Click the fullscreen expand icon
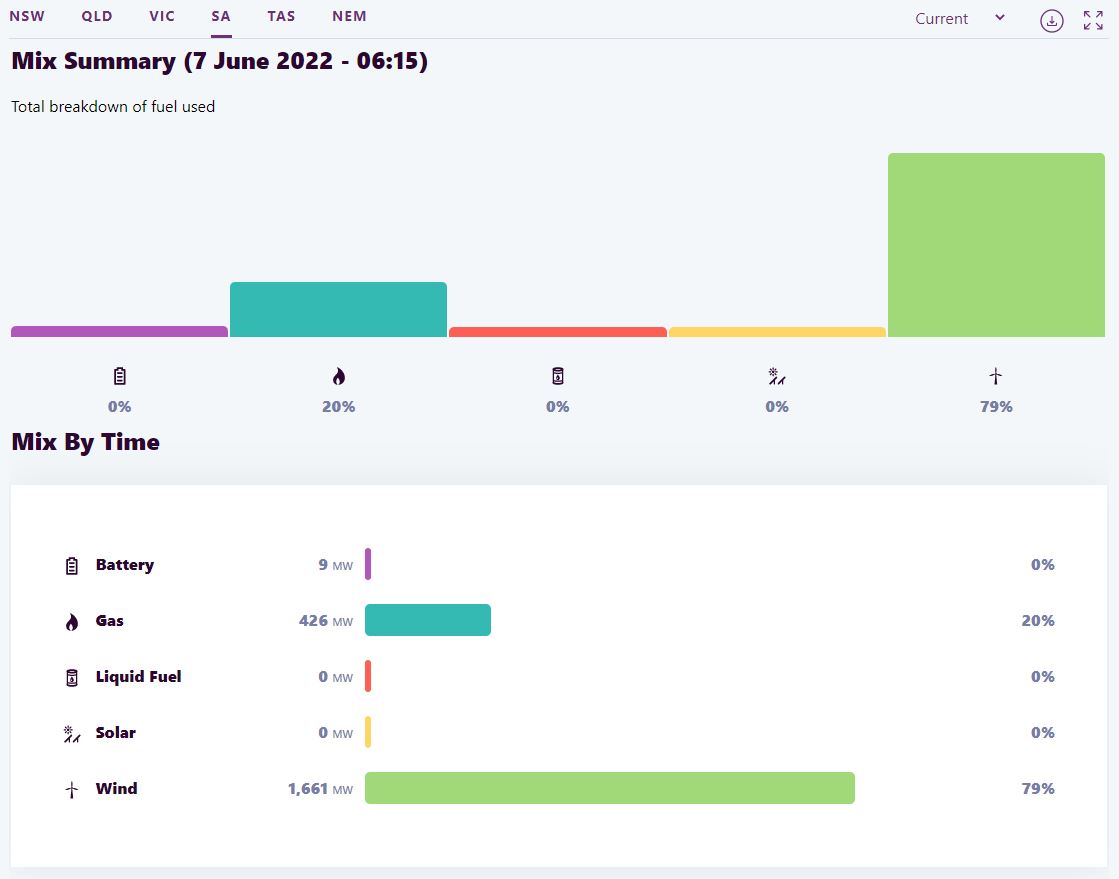 coord(1093,20)
